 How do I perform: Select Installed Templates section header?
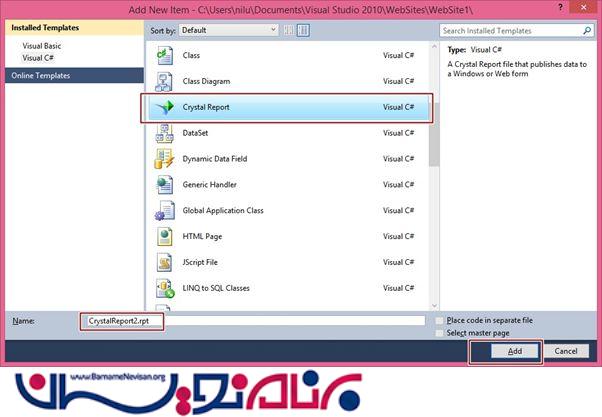pos(74,28)
